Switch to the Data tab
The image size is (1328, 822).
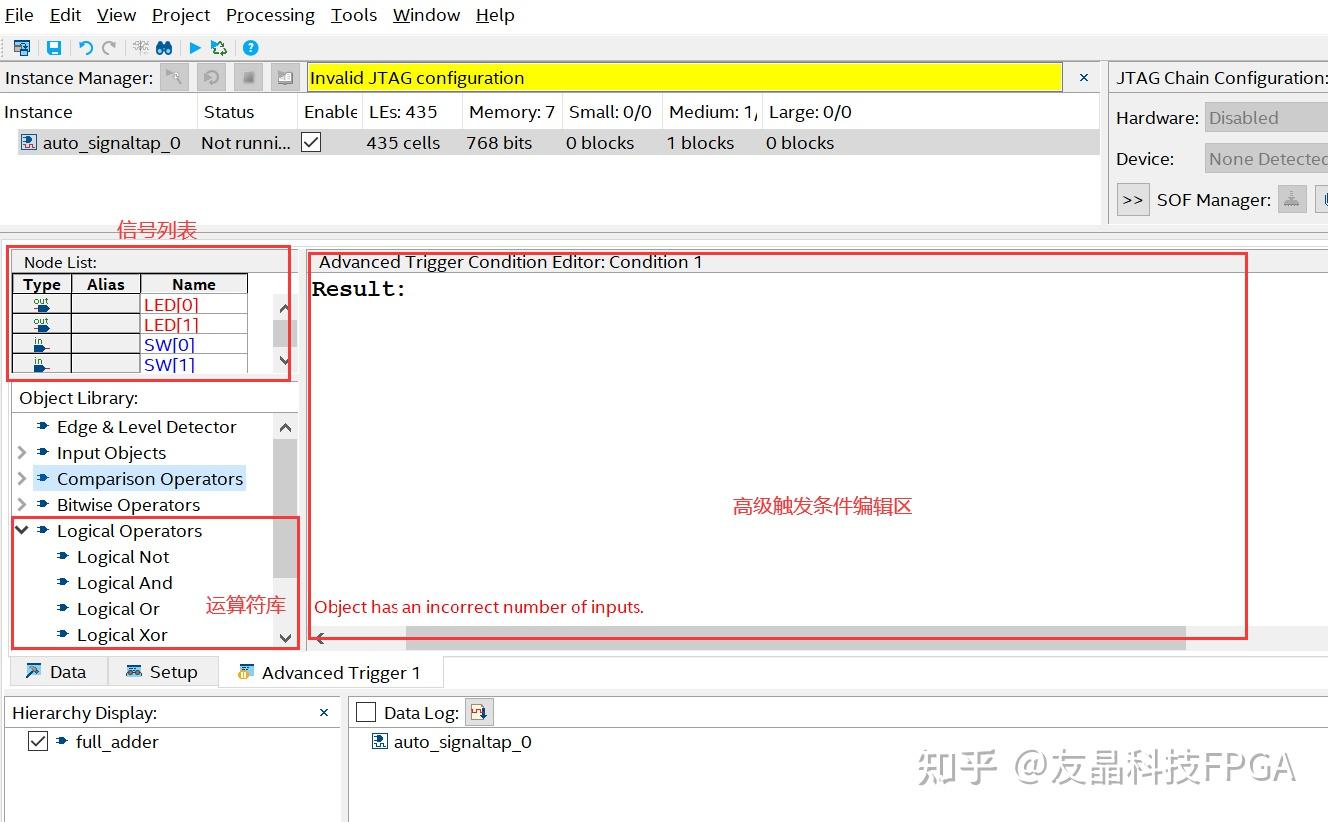[x=57, y=671]
